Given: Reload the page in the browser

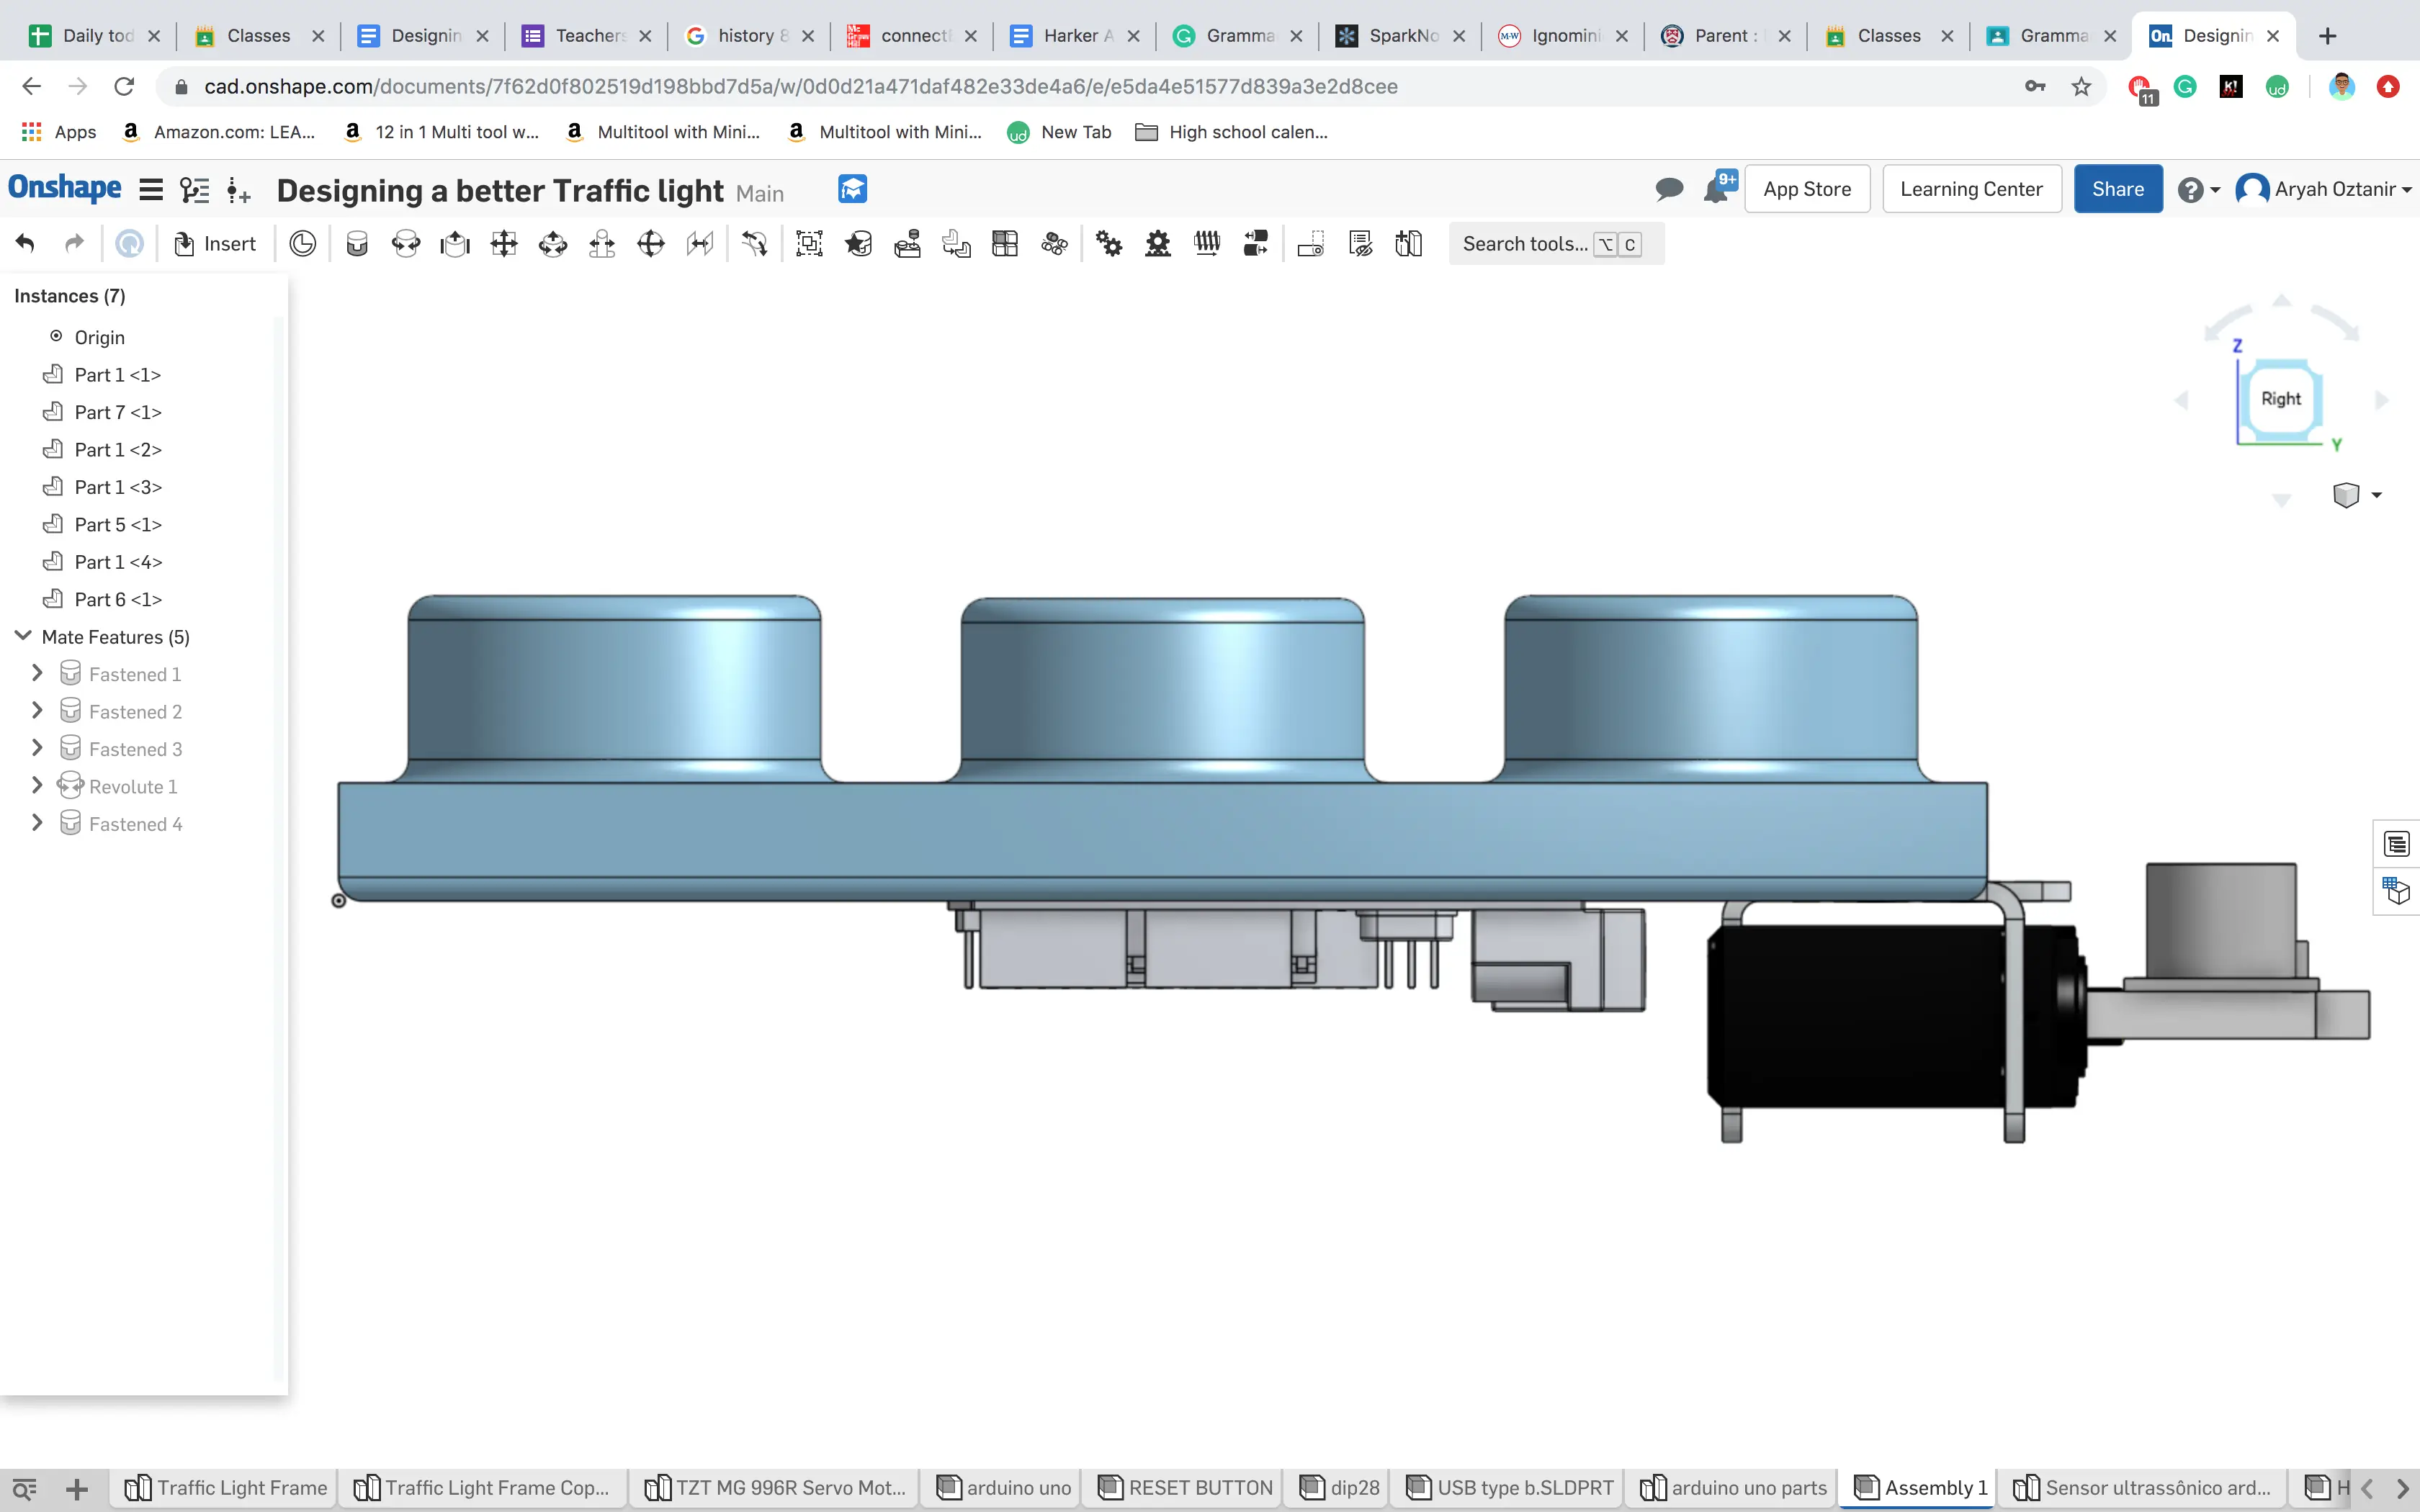Looking at the screenshot, I should pyautogui.click(x=124, y=87).
